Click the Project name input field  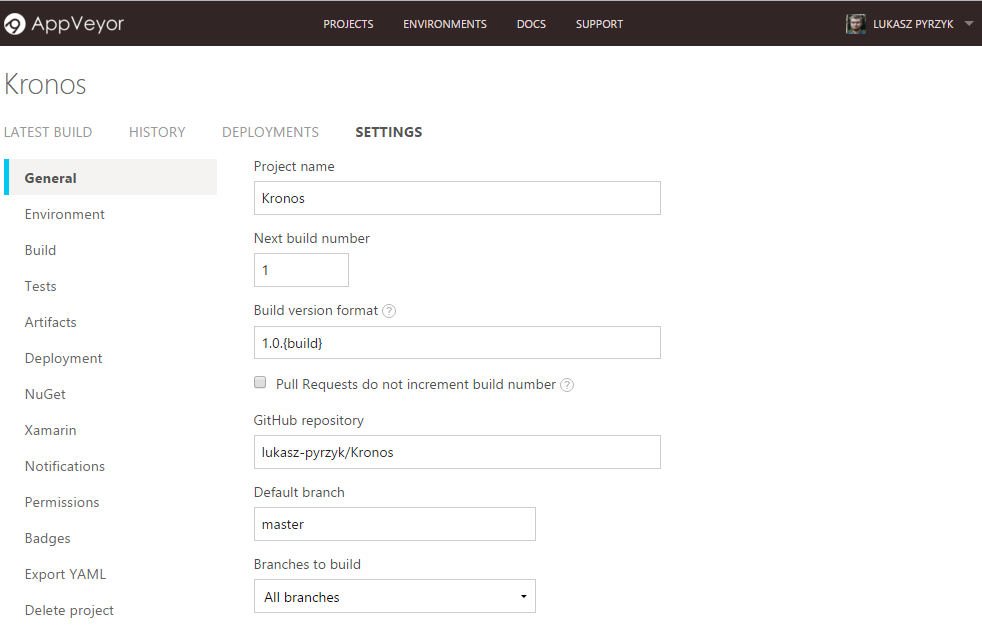point(457,198)
